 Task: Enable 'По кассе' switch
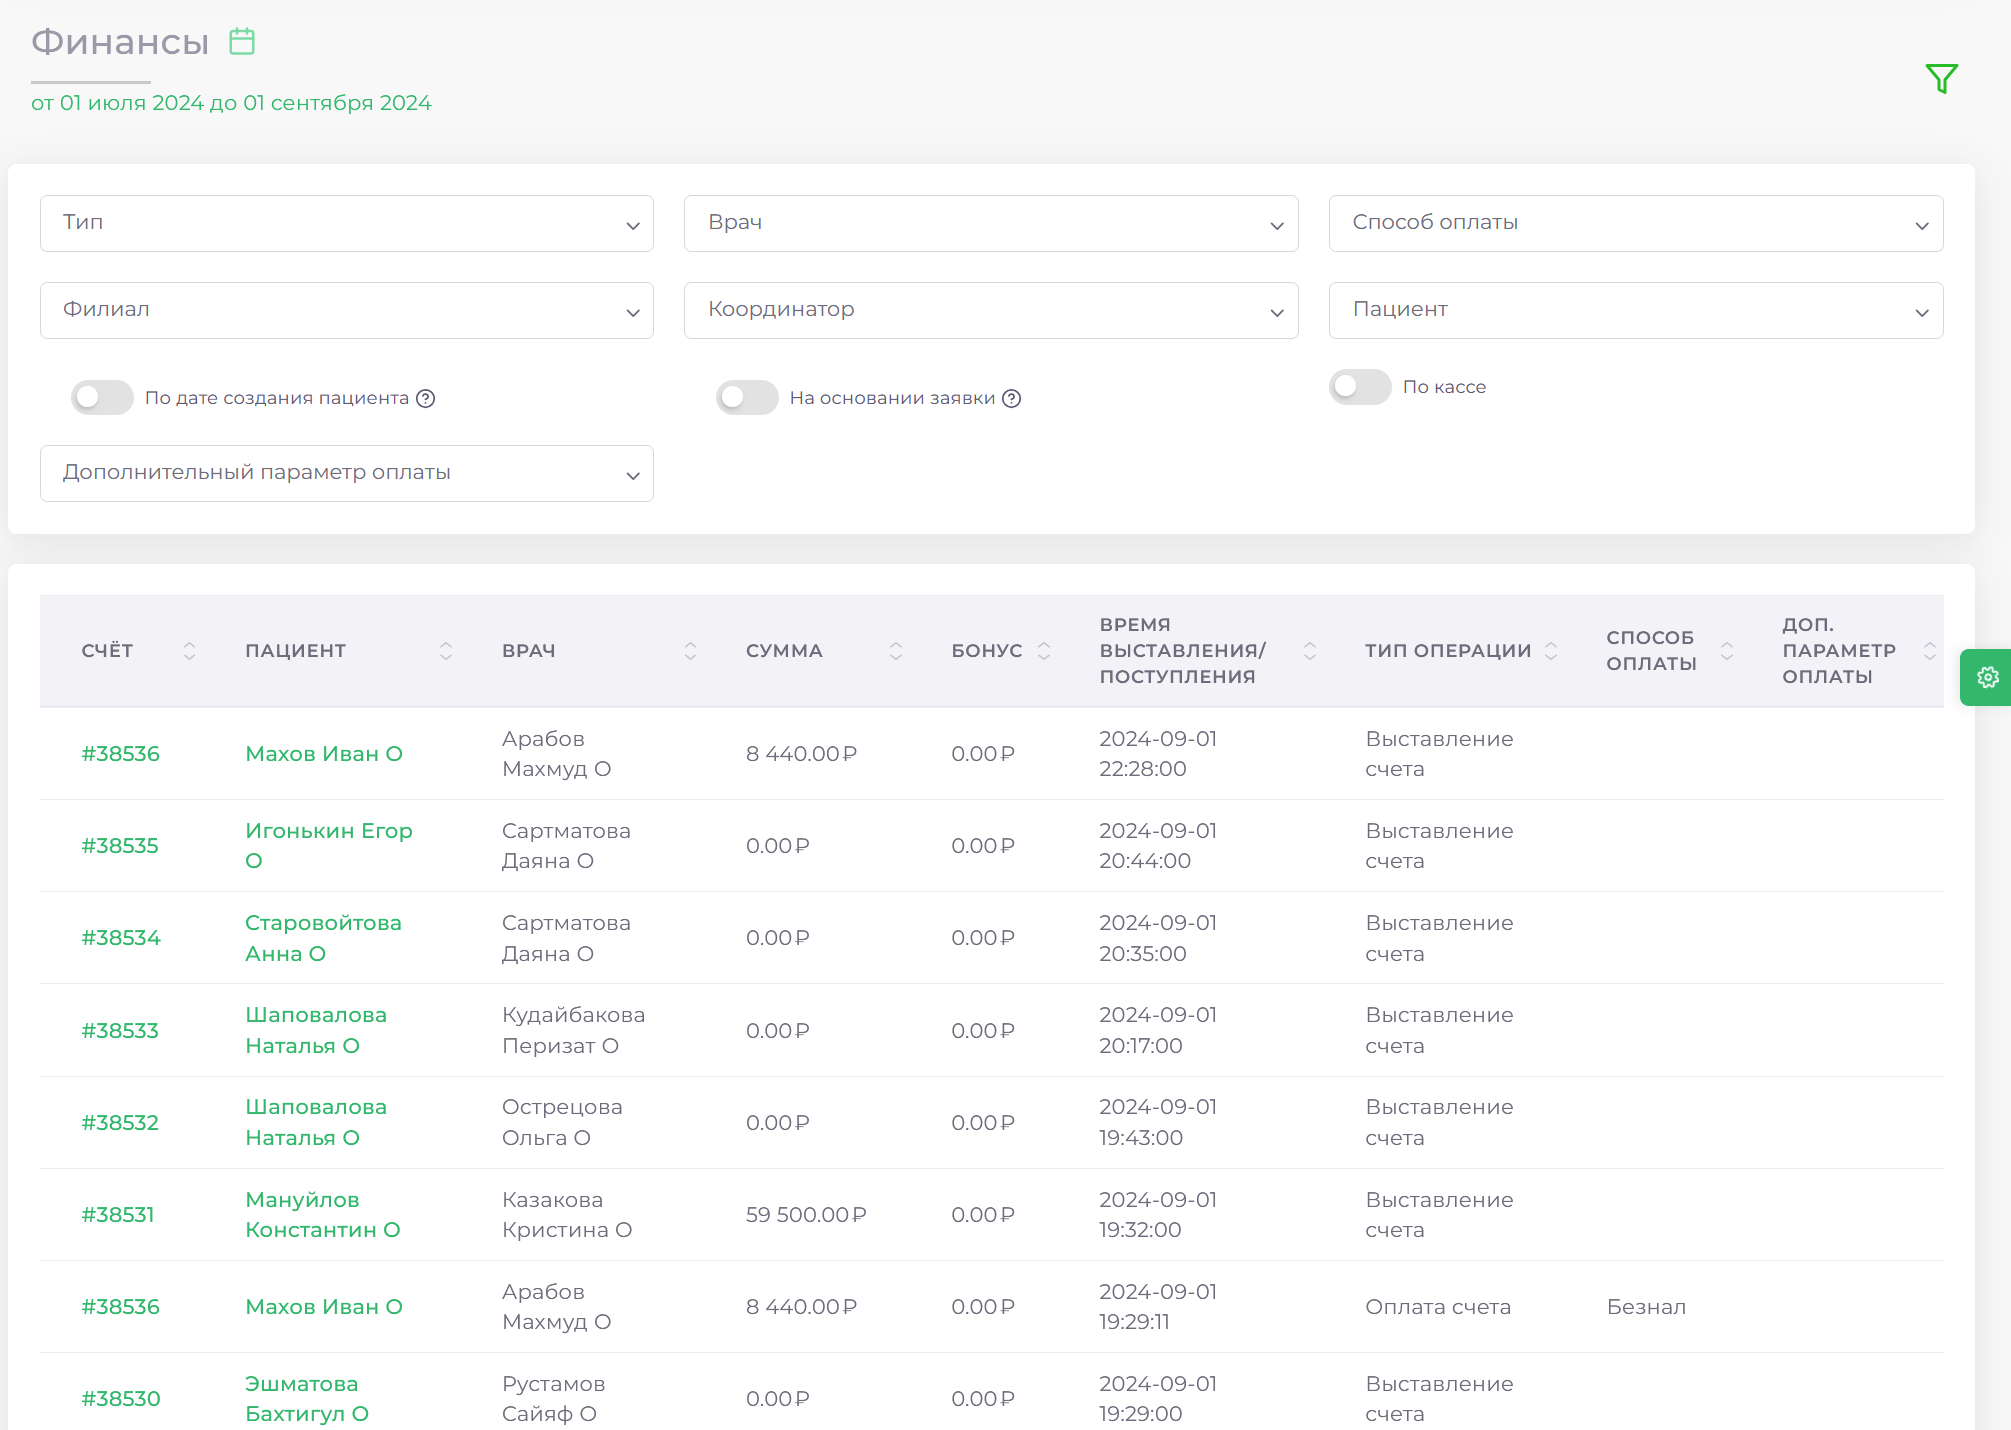(1360, 386)
